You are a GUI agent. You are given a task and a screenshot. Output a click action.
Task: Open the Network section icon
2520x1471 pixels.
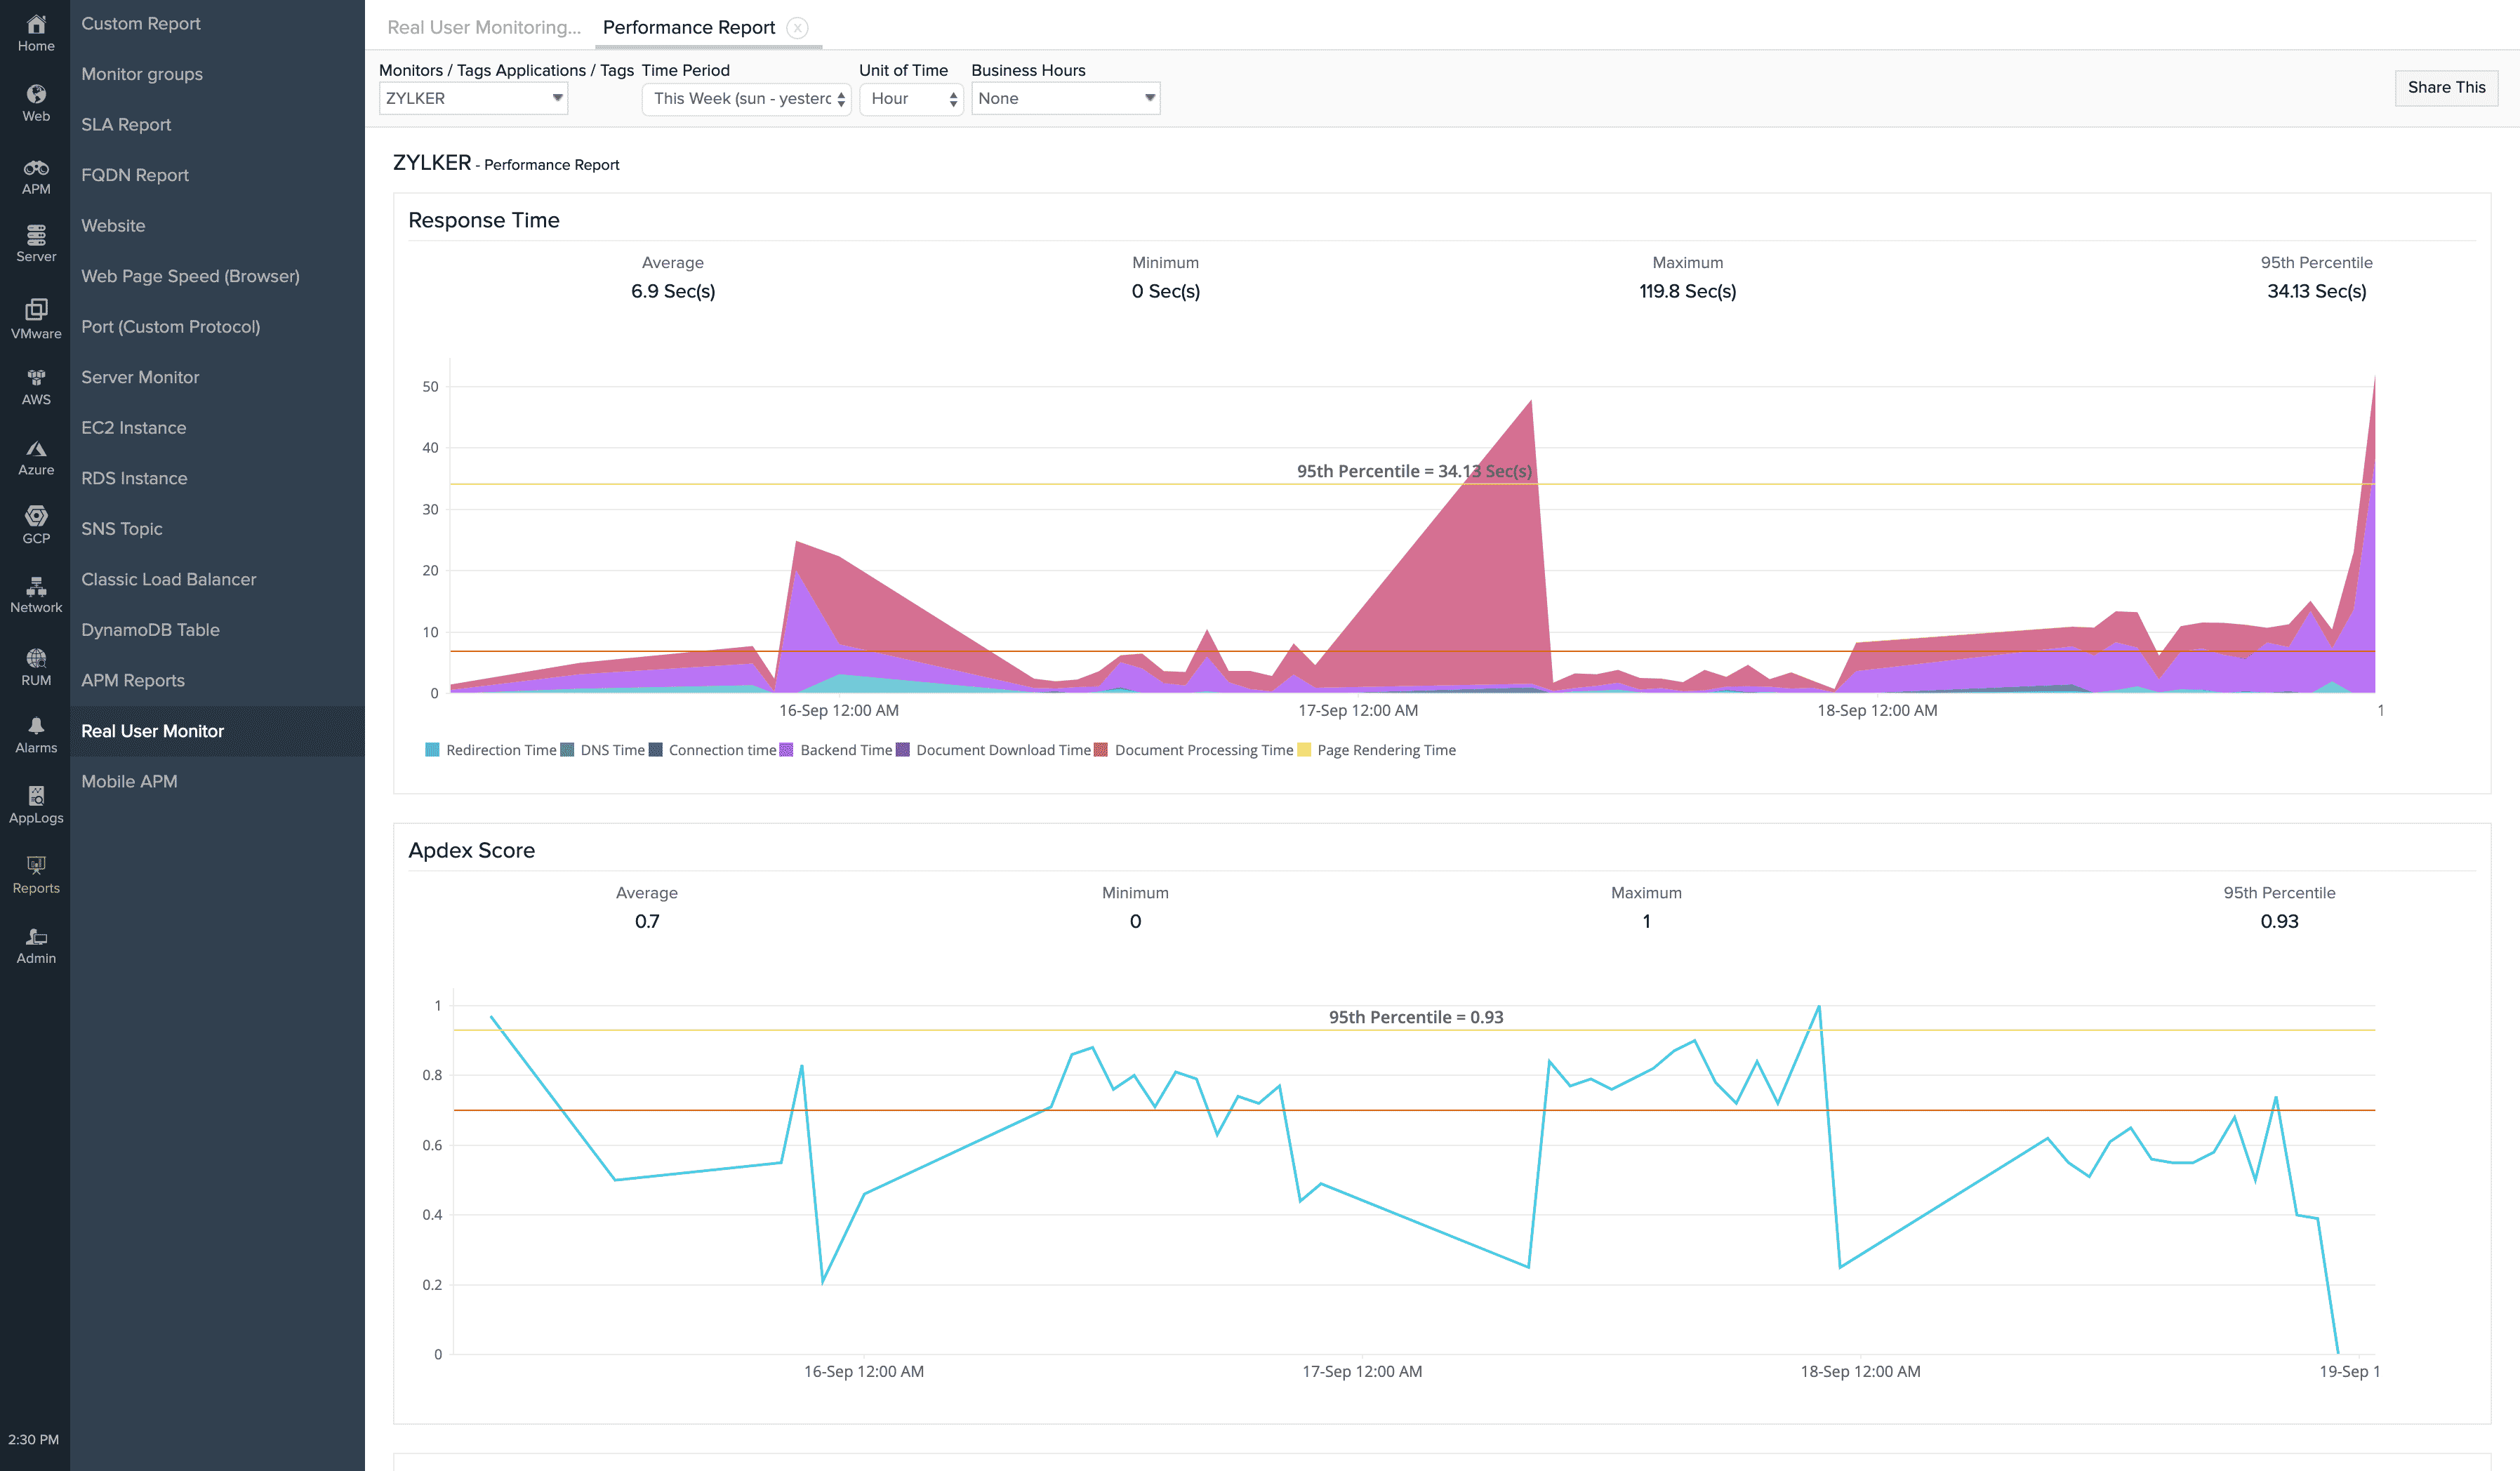(36, 594)
